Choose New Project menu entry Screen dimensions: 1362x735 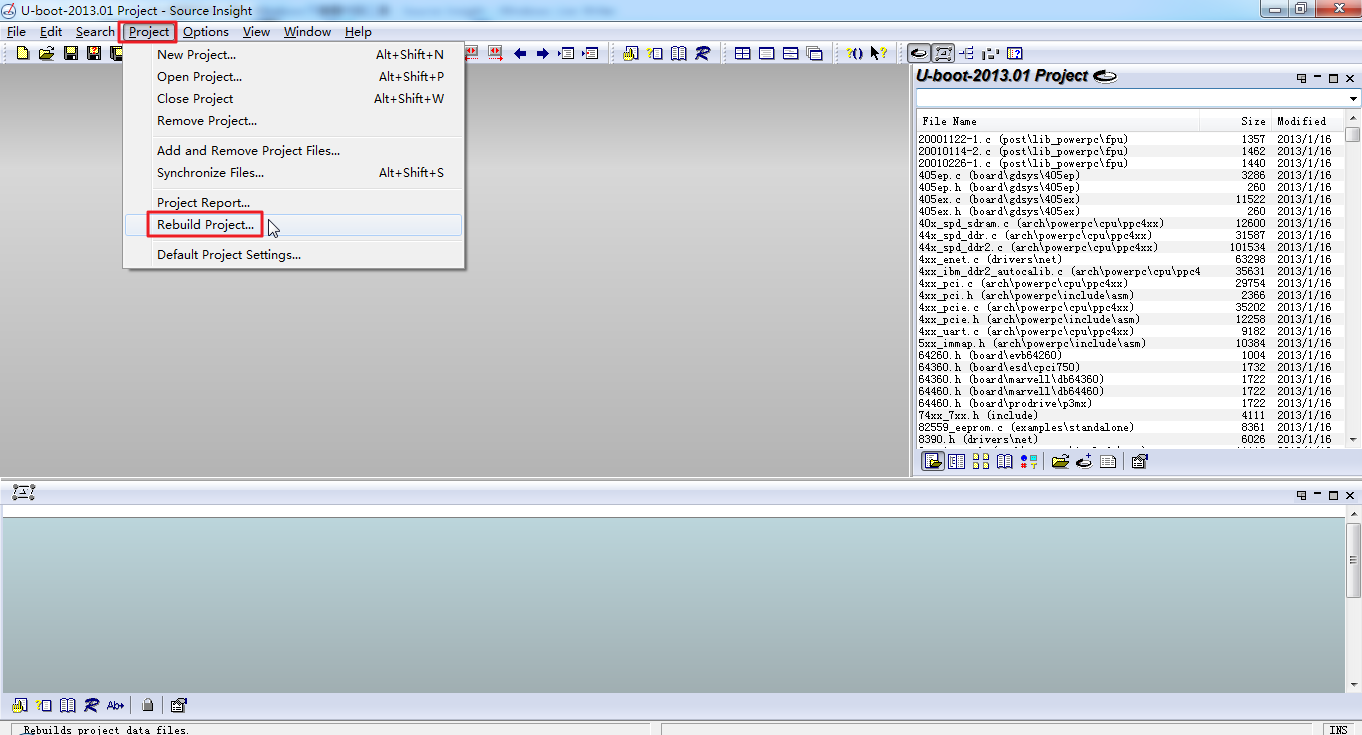293,55
